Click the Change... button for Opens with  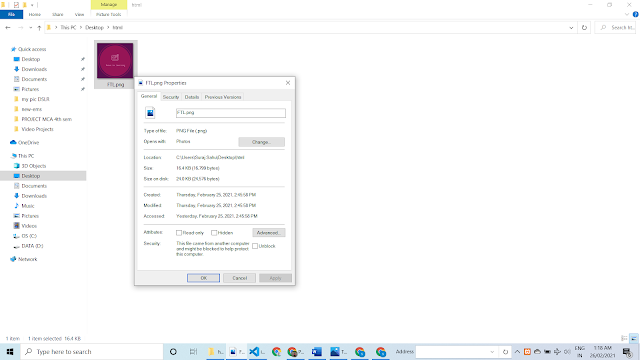click(261, 142)
